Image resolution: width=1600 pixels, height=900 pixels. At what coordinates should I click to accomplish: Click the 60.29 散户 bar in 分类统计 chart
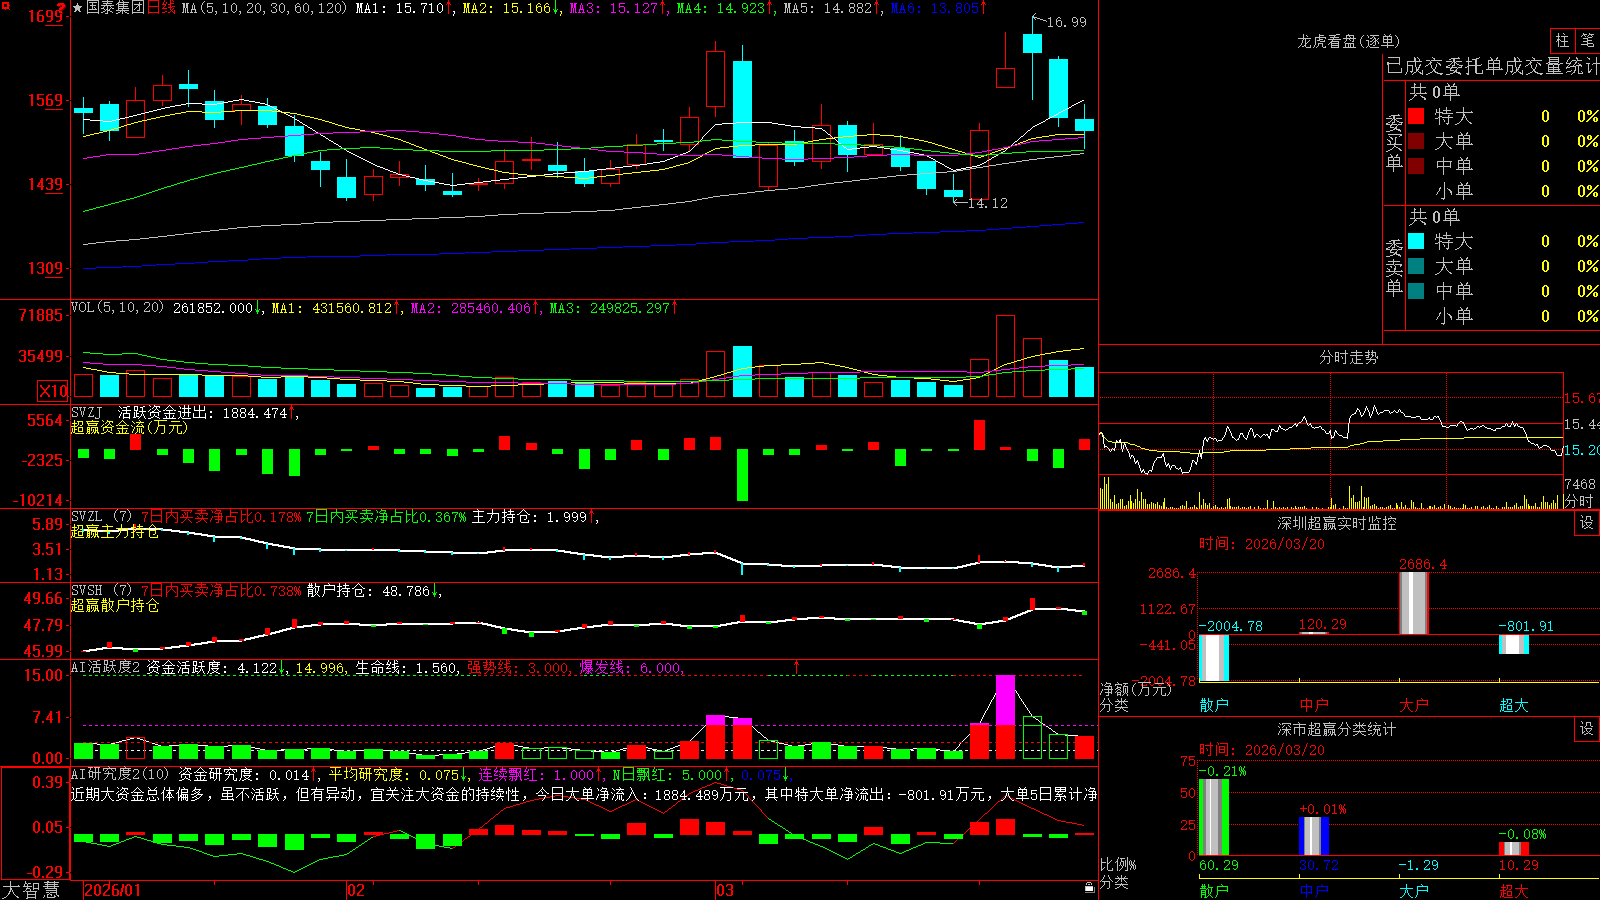pos(1213,817)
